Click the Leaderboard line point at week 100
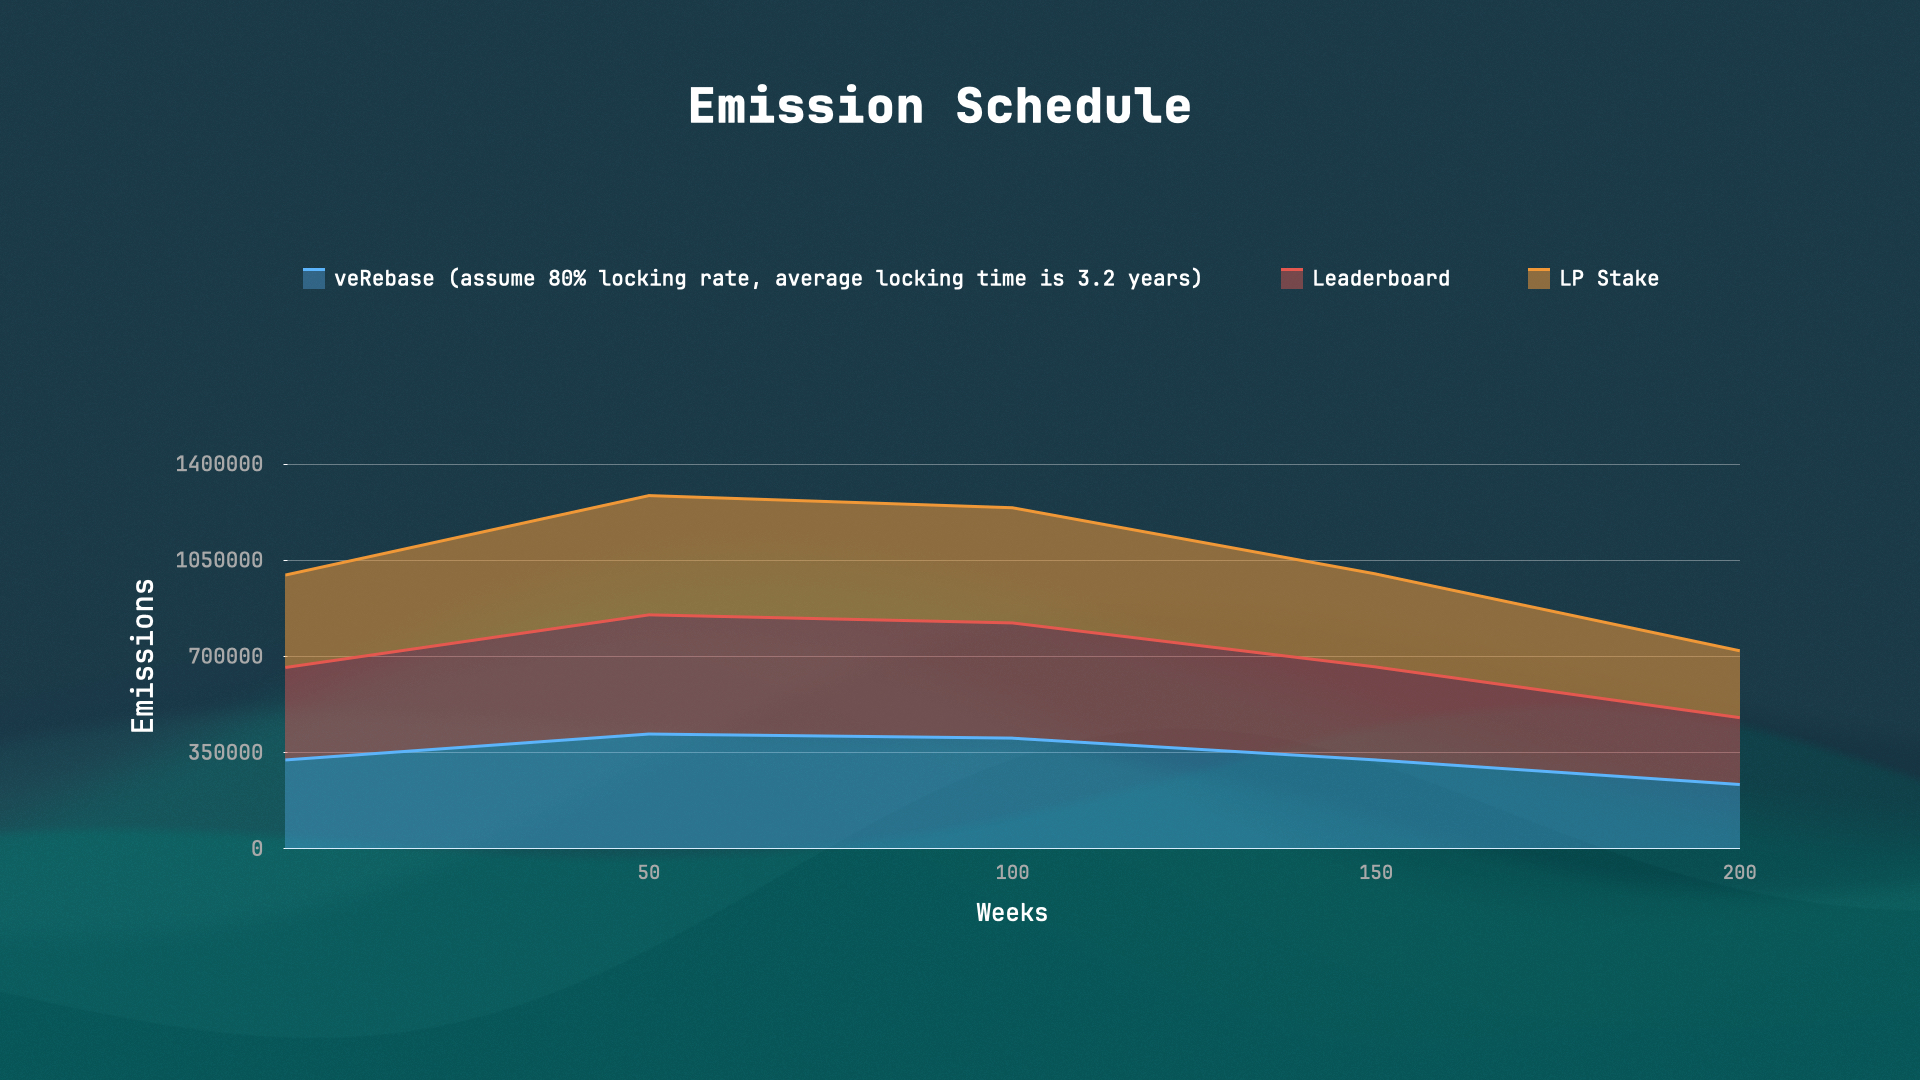Screen dimensions: 1920x1080 tap(1012, 624)
